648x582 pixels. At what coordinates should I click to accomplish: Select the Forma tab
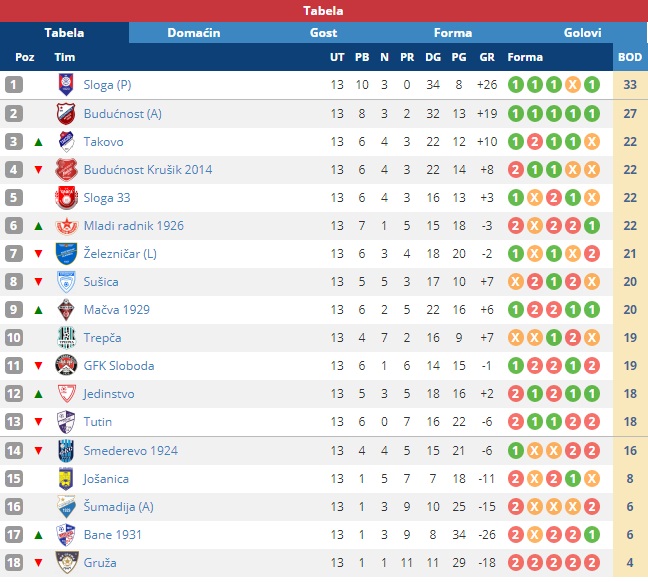click(x=453, y=33)
